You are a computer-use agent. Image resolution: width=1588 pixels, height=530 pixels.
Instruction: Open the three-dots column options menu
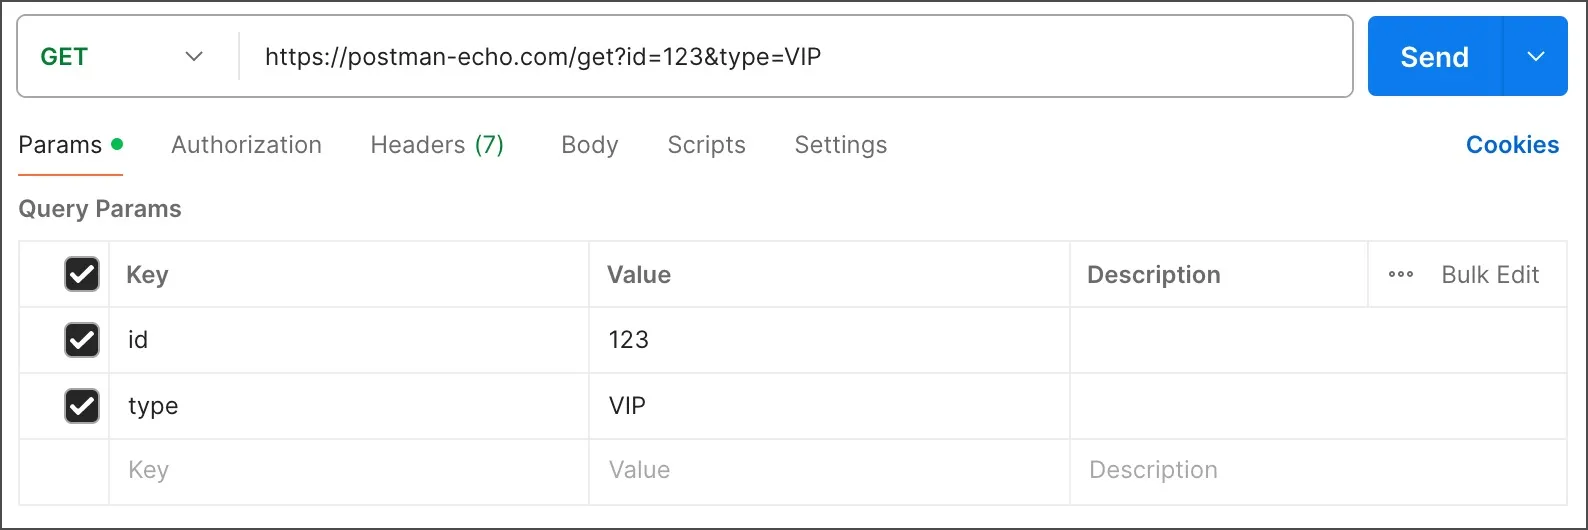point(1401,274)
